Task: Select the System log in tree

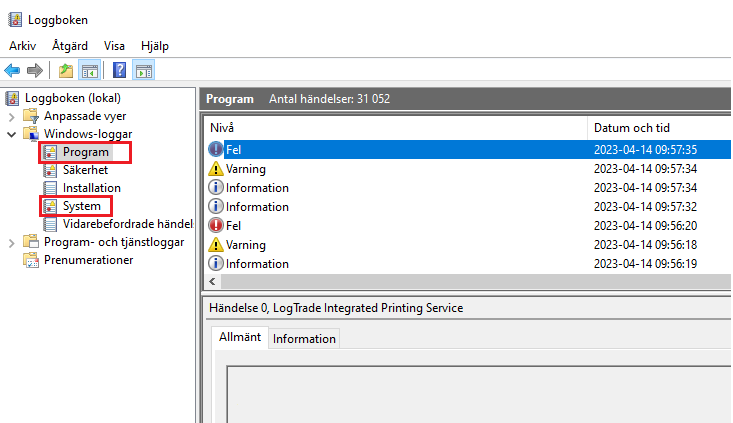Action: [x=82, y=206]
